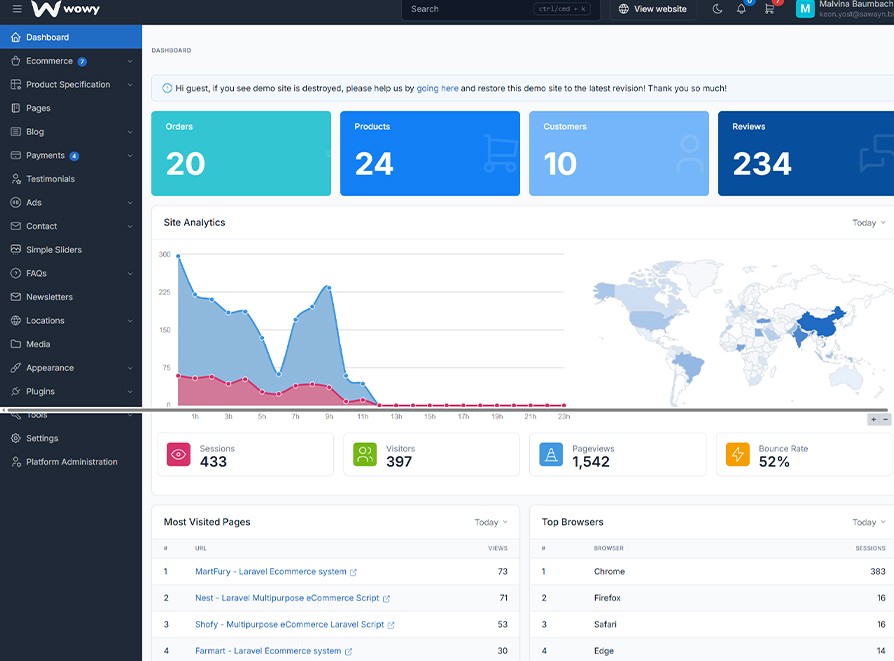Click the Sessions eye icon
894x661 pixels.
179,455
